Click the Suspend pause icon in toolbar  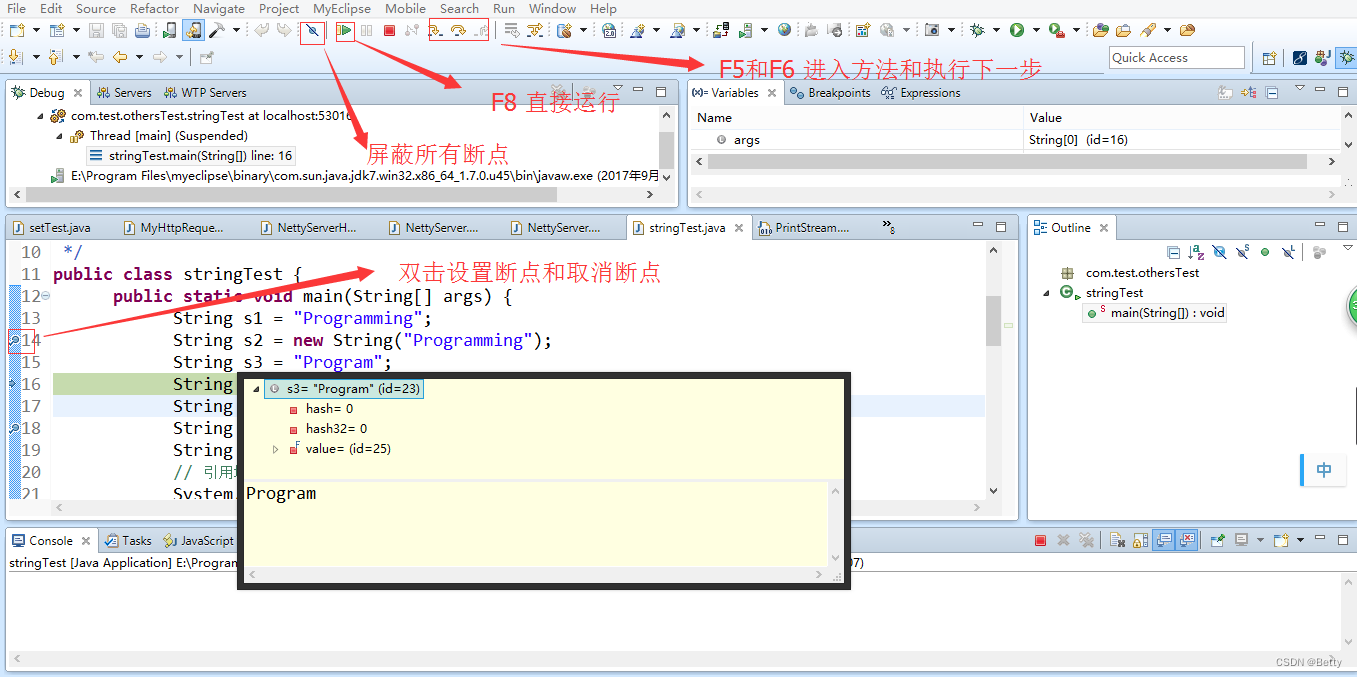(x=366, y=30)
